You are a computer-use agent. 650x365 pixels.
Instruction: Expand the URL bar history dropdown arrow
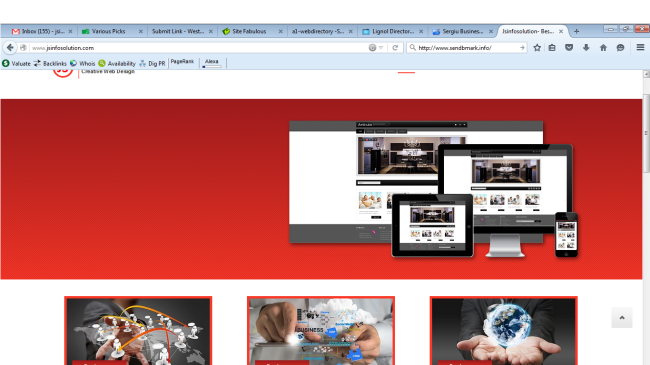pos(381,48)
